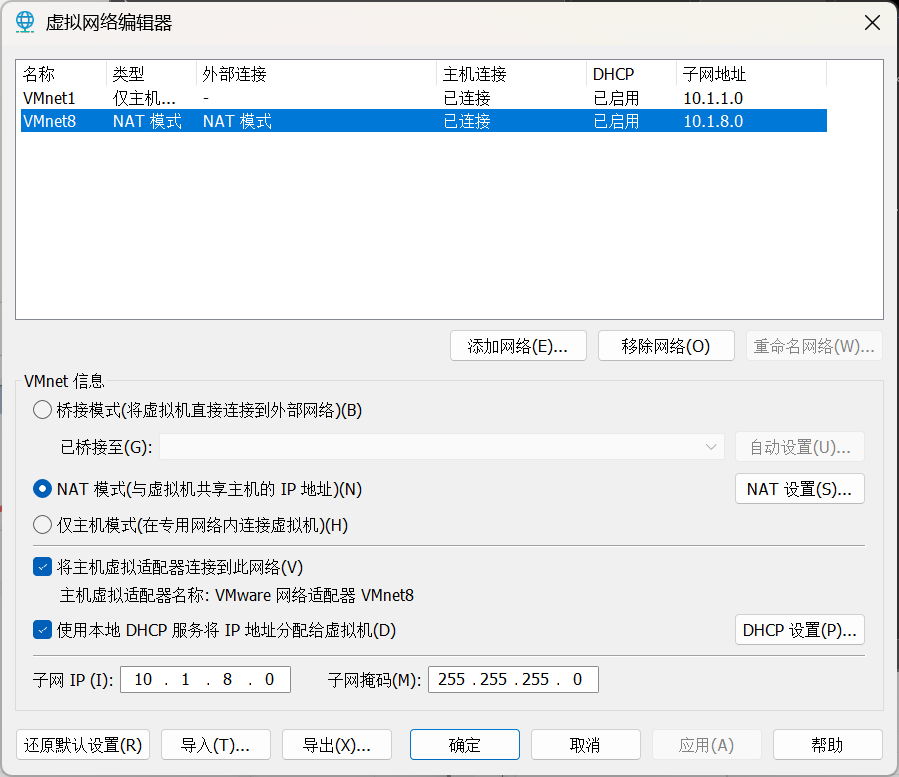Click the 还原默认设置(R) button
Viewport: 899px width, 777px height.
pyautogui.click(x=83, y=745)
